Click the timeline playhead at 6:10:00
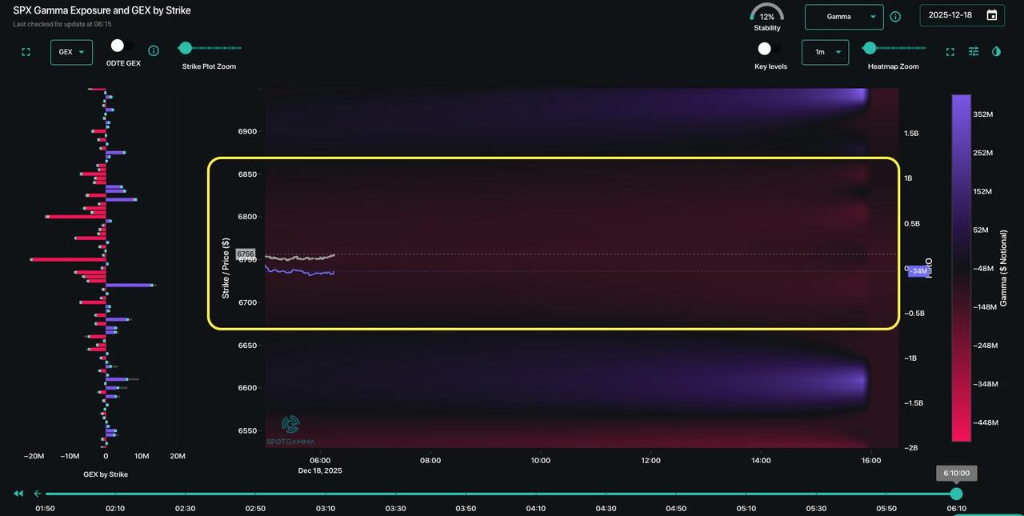The width and height of the screenshot is (1024, 516). coord(956,494)
